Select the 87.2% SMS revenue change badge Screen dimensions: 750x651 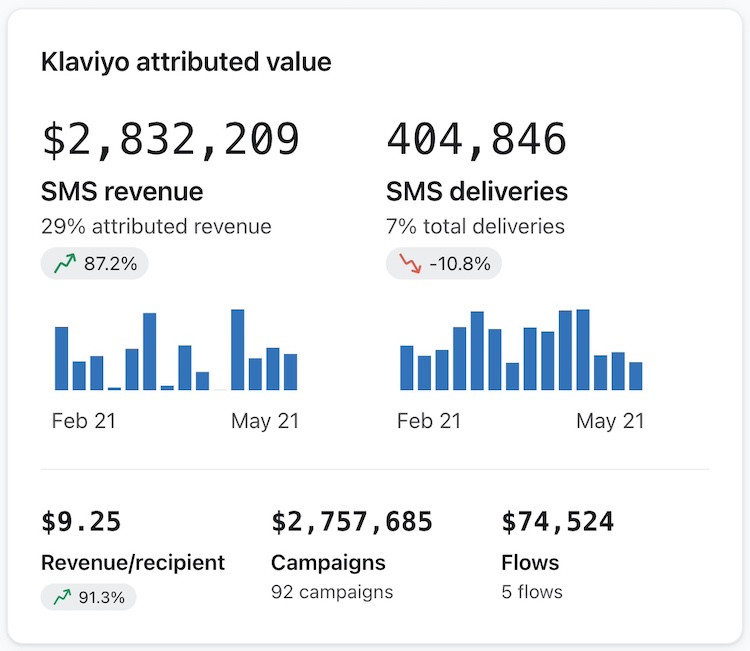95,264
